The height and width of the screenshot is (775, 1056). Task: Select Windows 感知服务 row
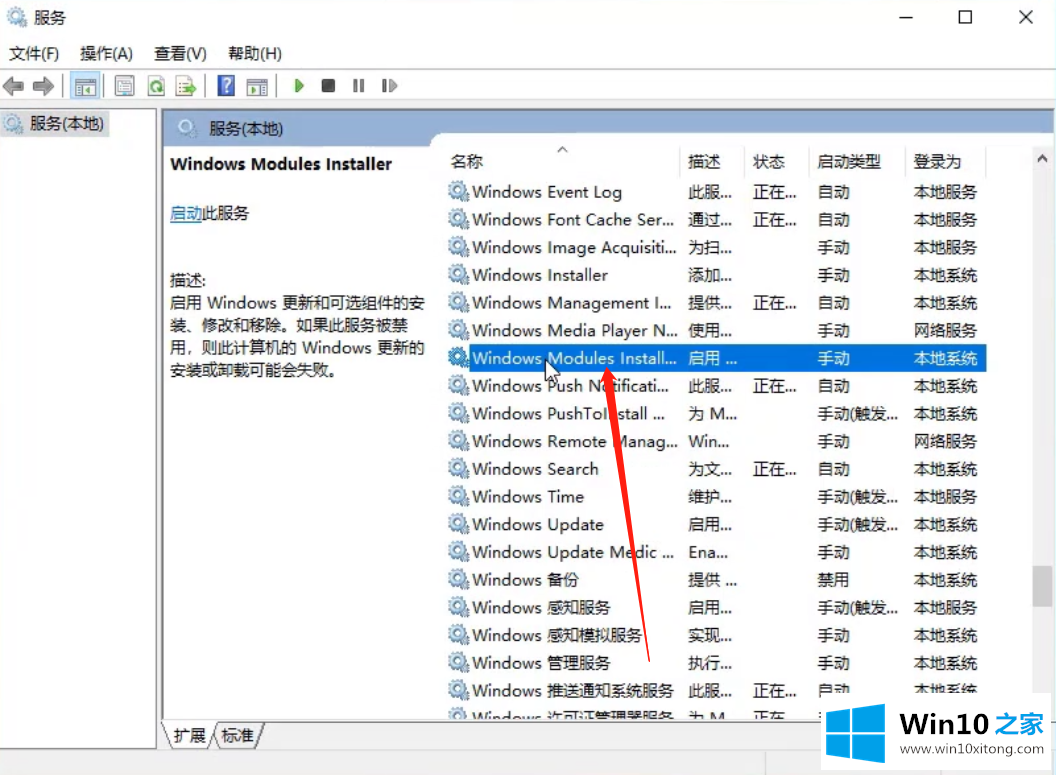click(x=717, y=607)
